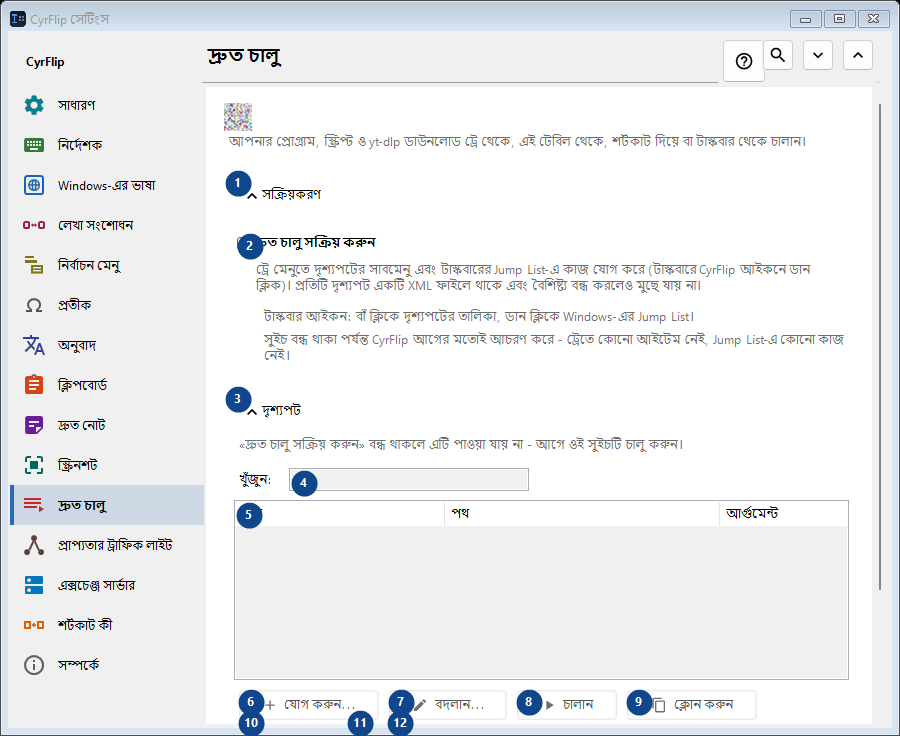The image size is (900, 736).
Task: Select the ক্লিপবোর্ড clipboard icon
Action: click(x=34, y=385)
